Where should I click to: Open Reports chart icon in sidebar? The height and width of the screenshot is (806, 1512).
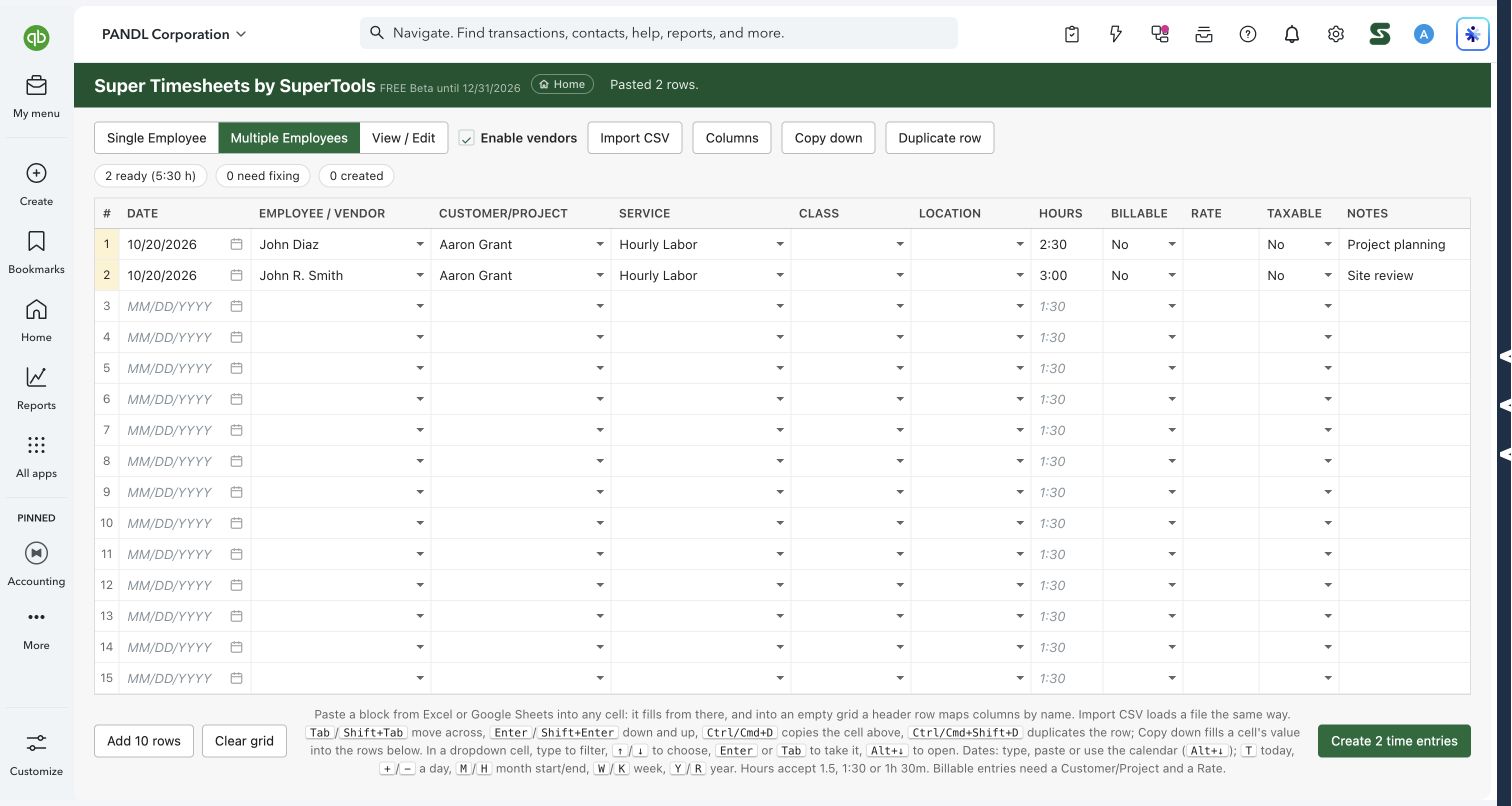coord(36,377)
